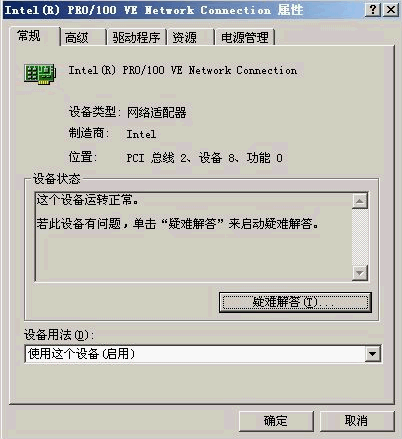Click the question mark help button
402x439 pixels.
click(373, 10)
